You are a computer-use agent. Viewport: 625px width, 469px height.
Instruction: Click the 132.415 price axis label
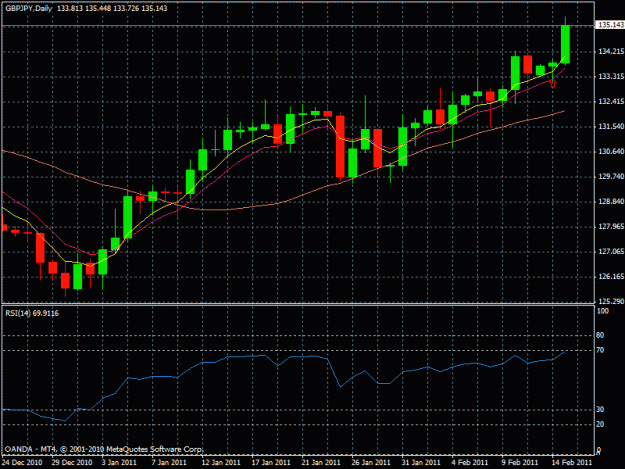pyautogui.click(x=611, y=102)
